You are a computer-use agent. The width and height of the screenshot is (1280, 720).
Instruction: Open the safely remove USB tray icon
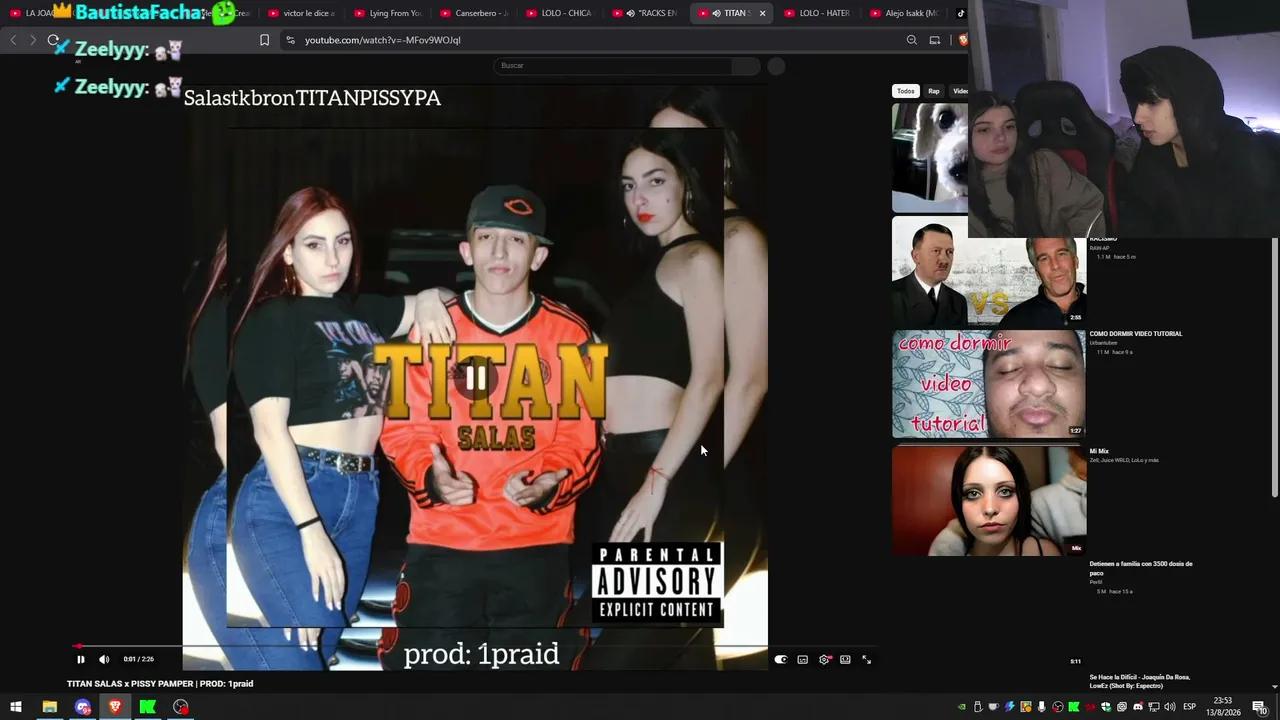coord(978,707)
